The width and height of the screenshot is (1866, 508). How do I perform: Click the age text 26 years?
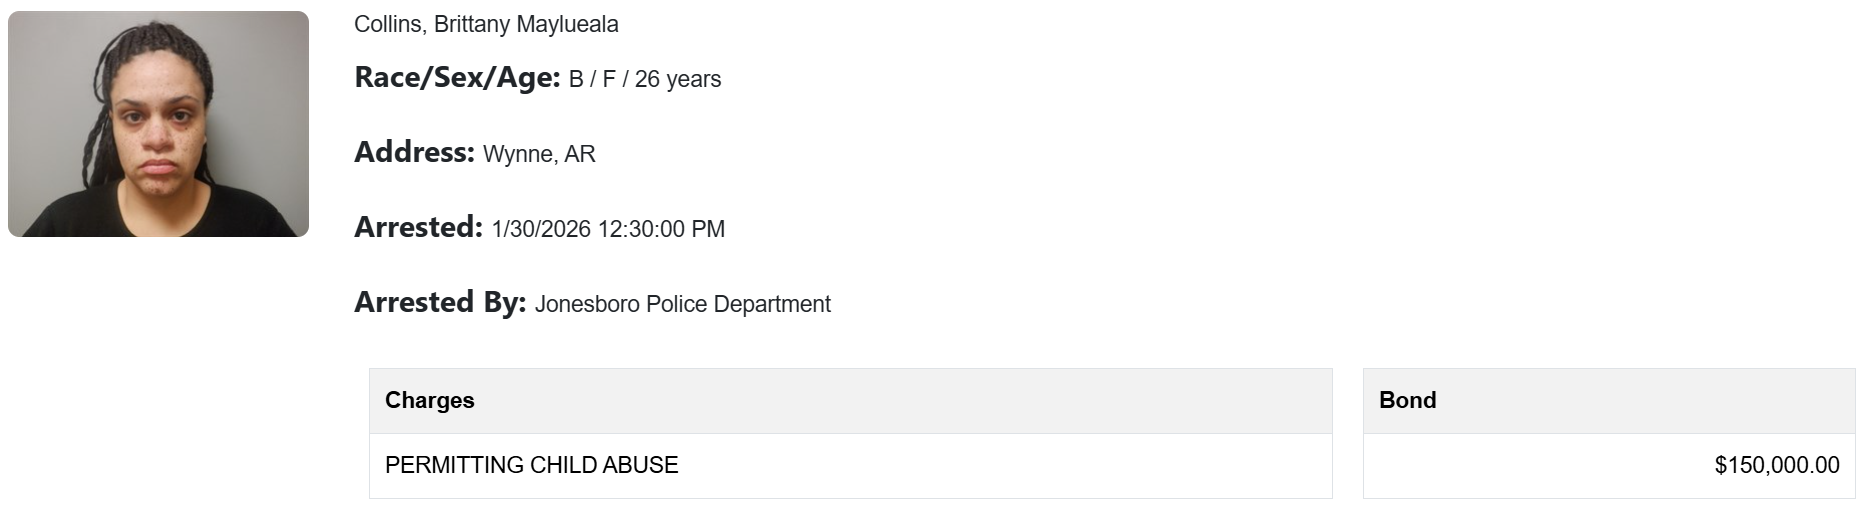pos(678,79)
